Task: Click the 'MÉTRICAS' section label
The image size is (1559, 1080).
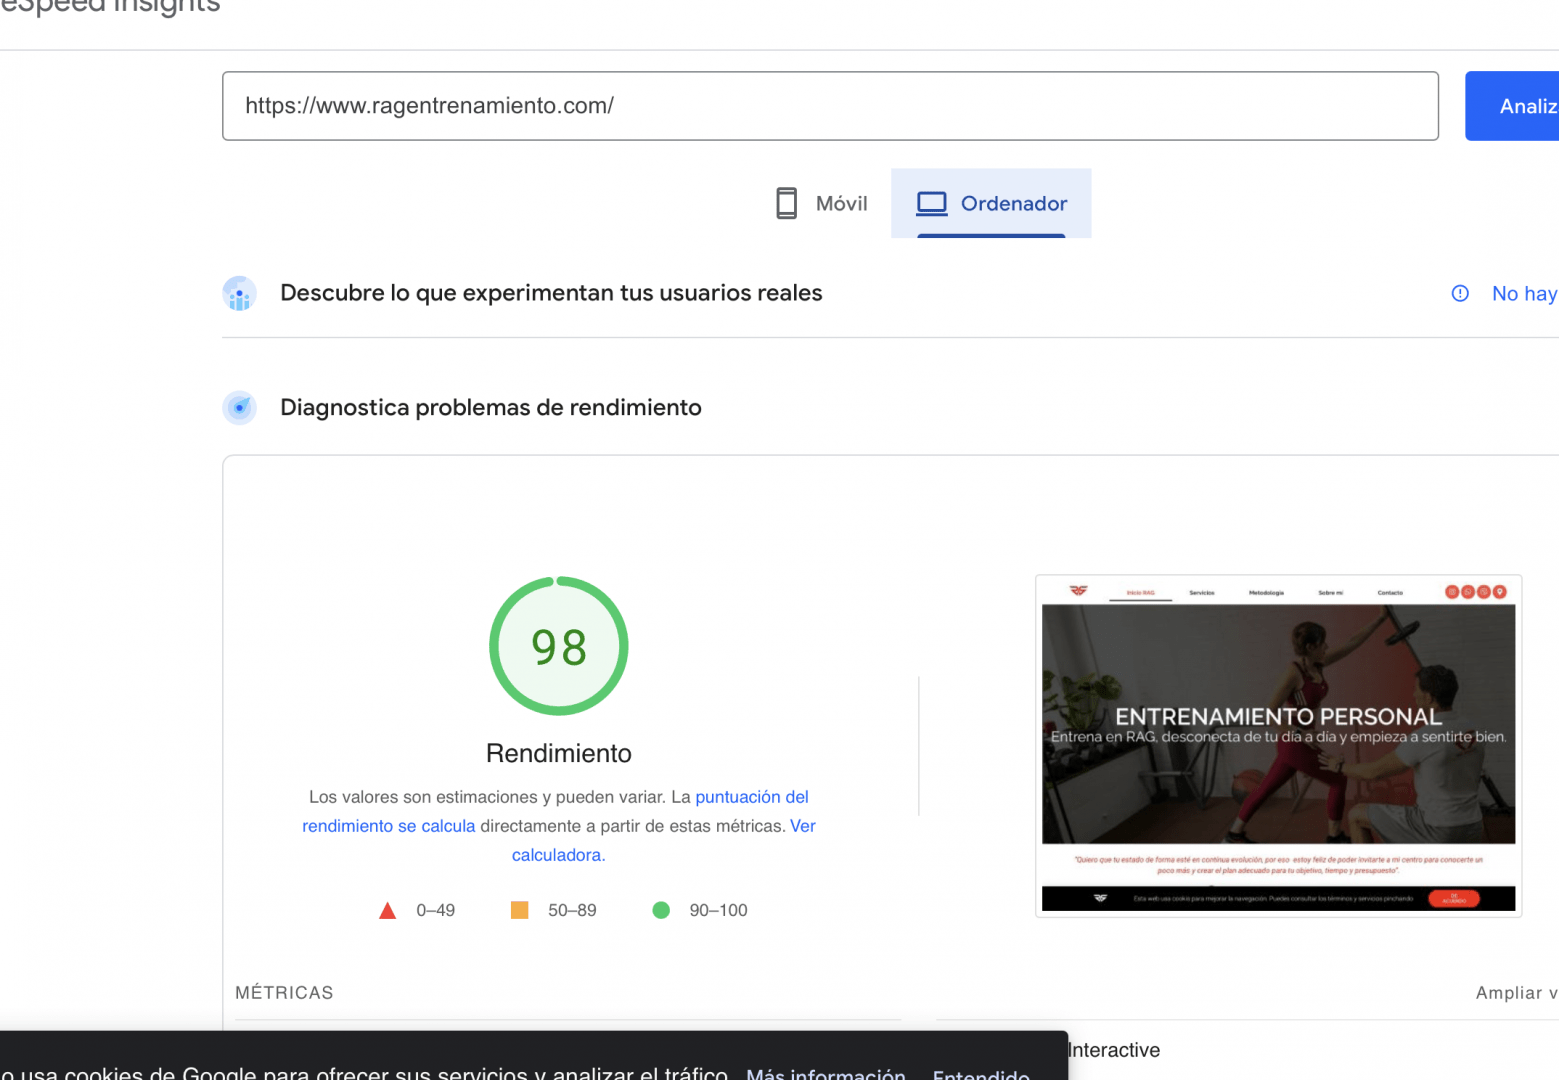Action: click(x=284, y=993)
